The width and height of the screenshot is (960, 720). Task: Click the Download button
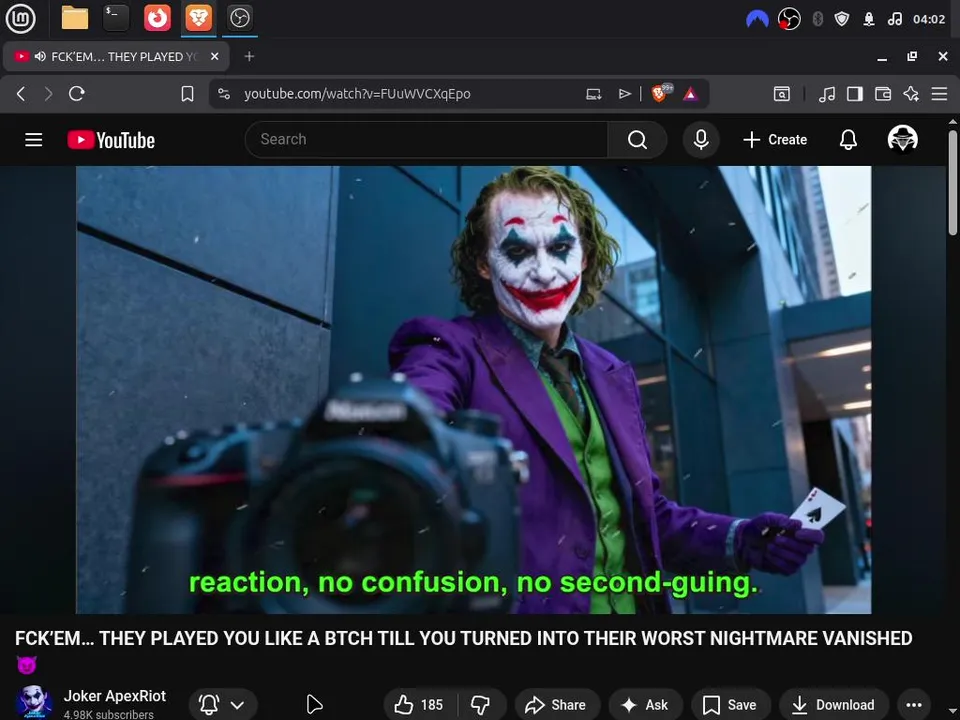click(x=834, y=705)
